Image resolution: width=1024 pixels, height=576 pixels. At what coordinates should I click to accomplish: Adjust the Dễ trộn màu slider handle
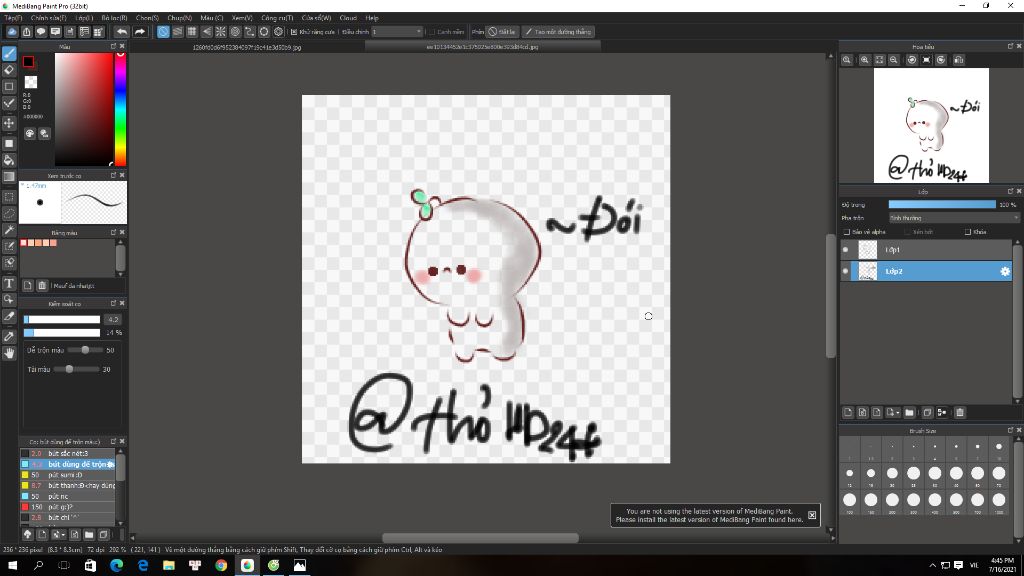tap(85, 350)
